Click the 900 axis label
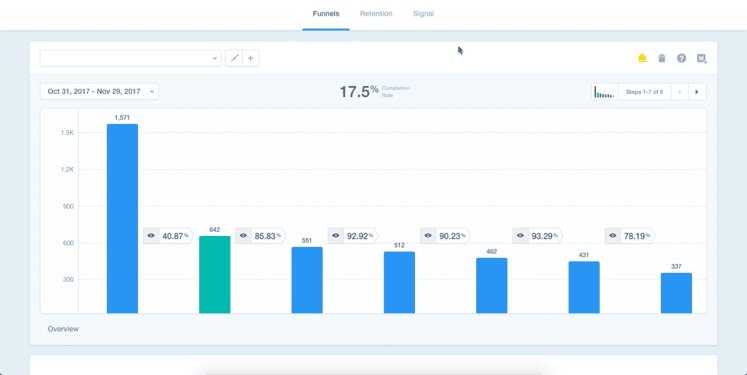The image size is (747, 375). coord(68,206)
